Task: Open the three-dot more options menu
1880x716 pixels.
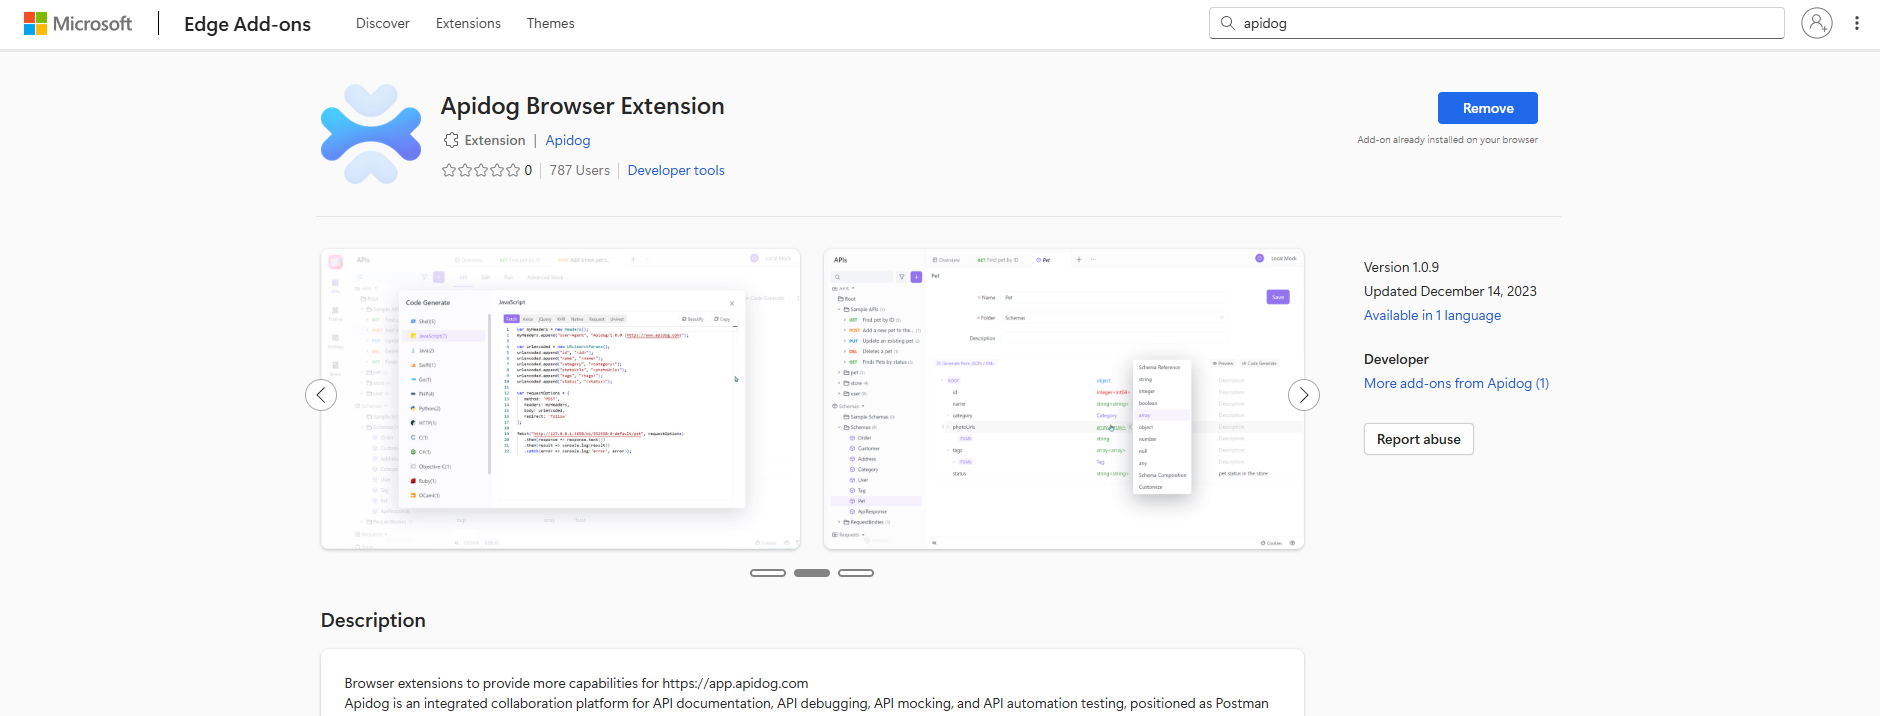Action: [1856, 23]
